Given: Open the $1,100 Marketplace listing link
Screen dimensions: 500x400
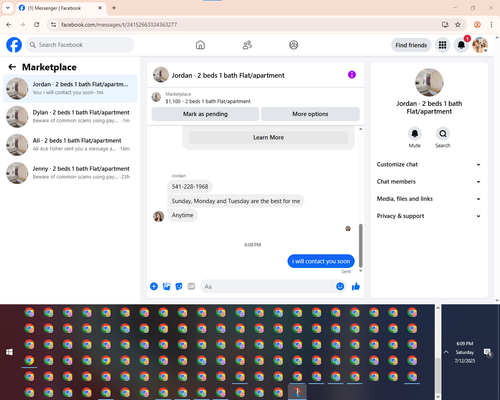Looking at the screenshot, I should click(208, 101).
